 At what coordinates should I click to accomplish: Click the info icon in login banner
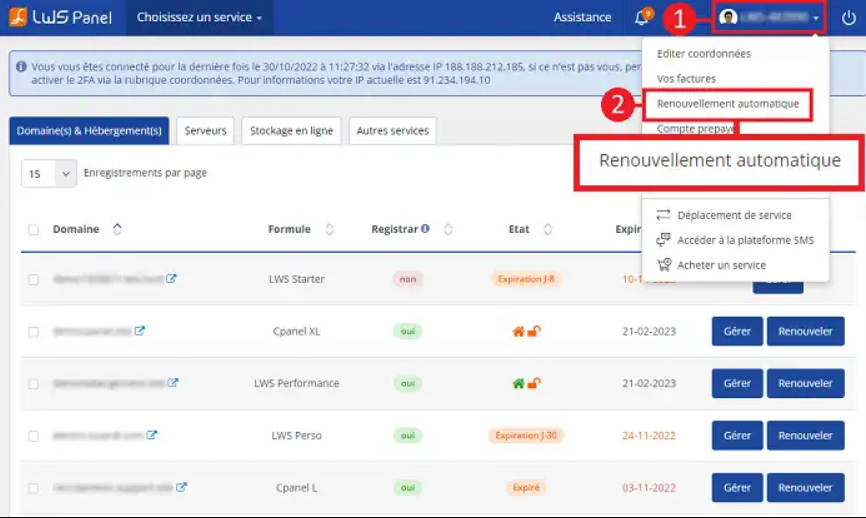click(x=21, y=67)
